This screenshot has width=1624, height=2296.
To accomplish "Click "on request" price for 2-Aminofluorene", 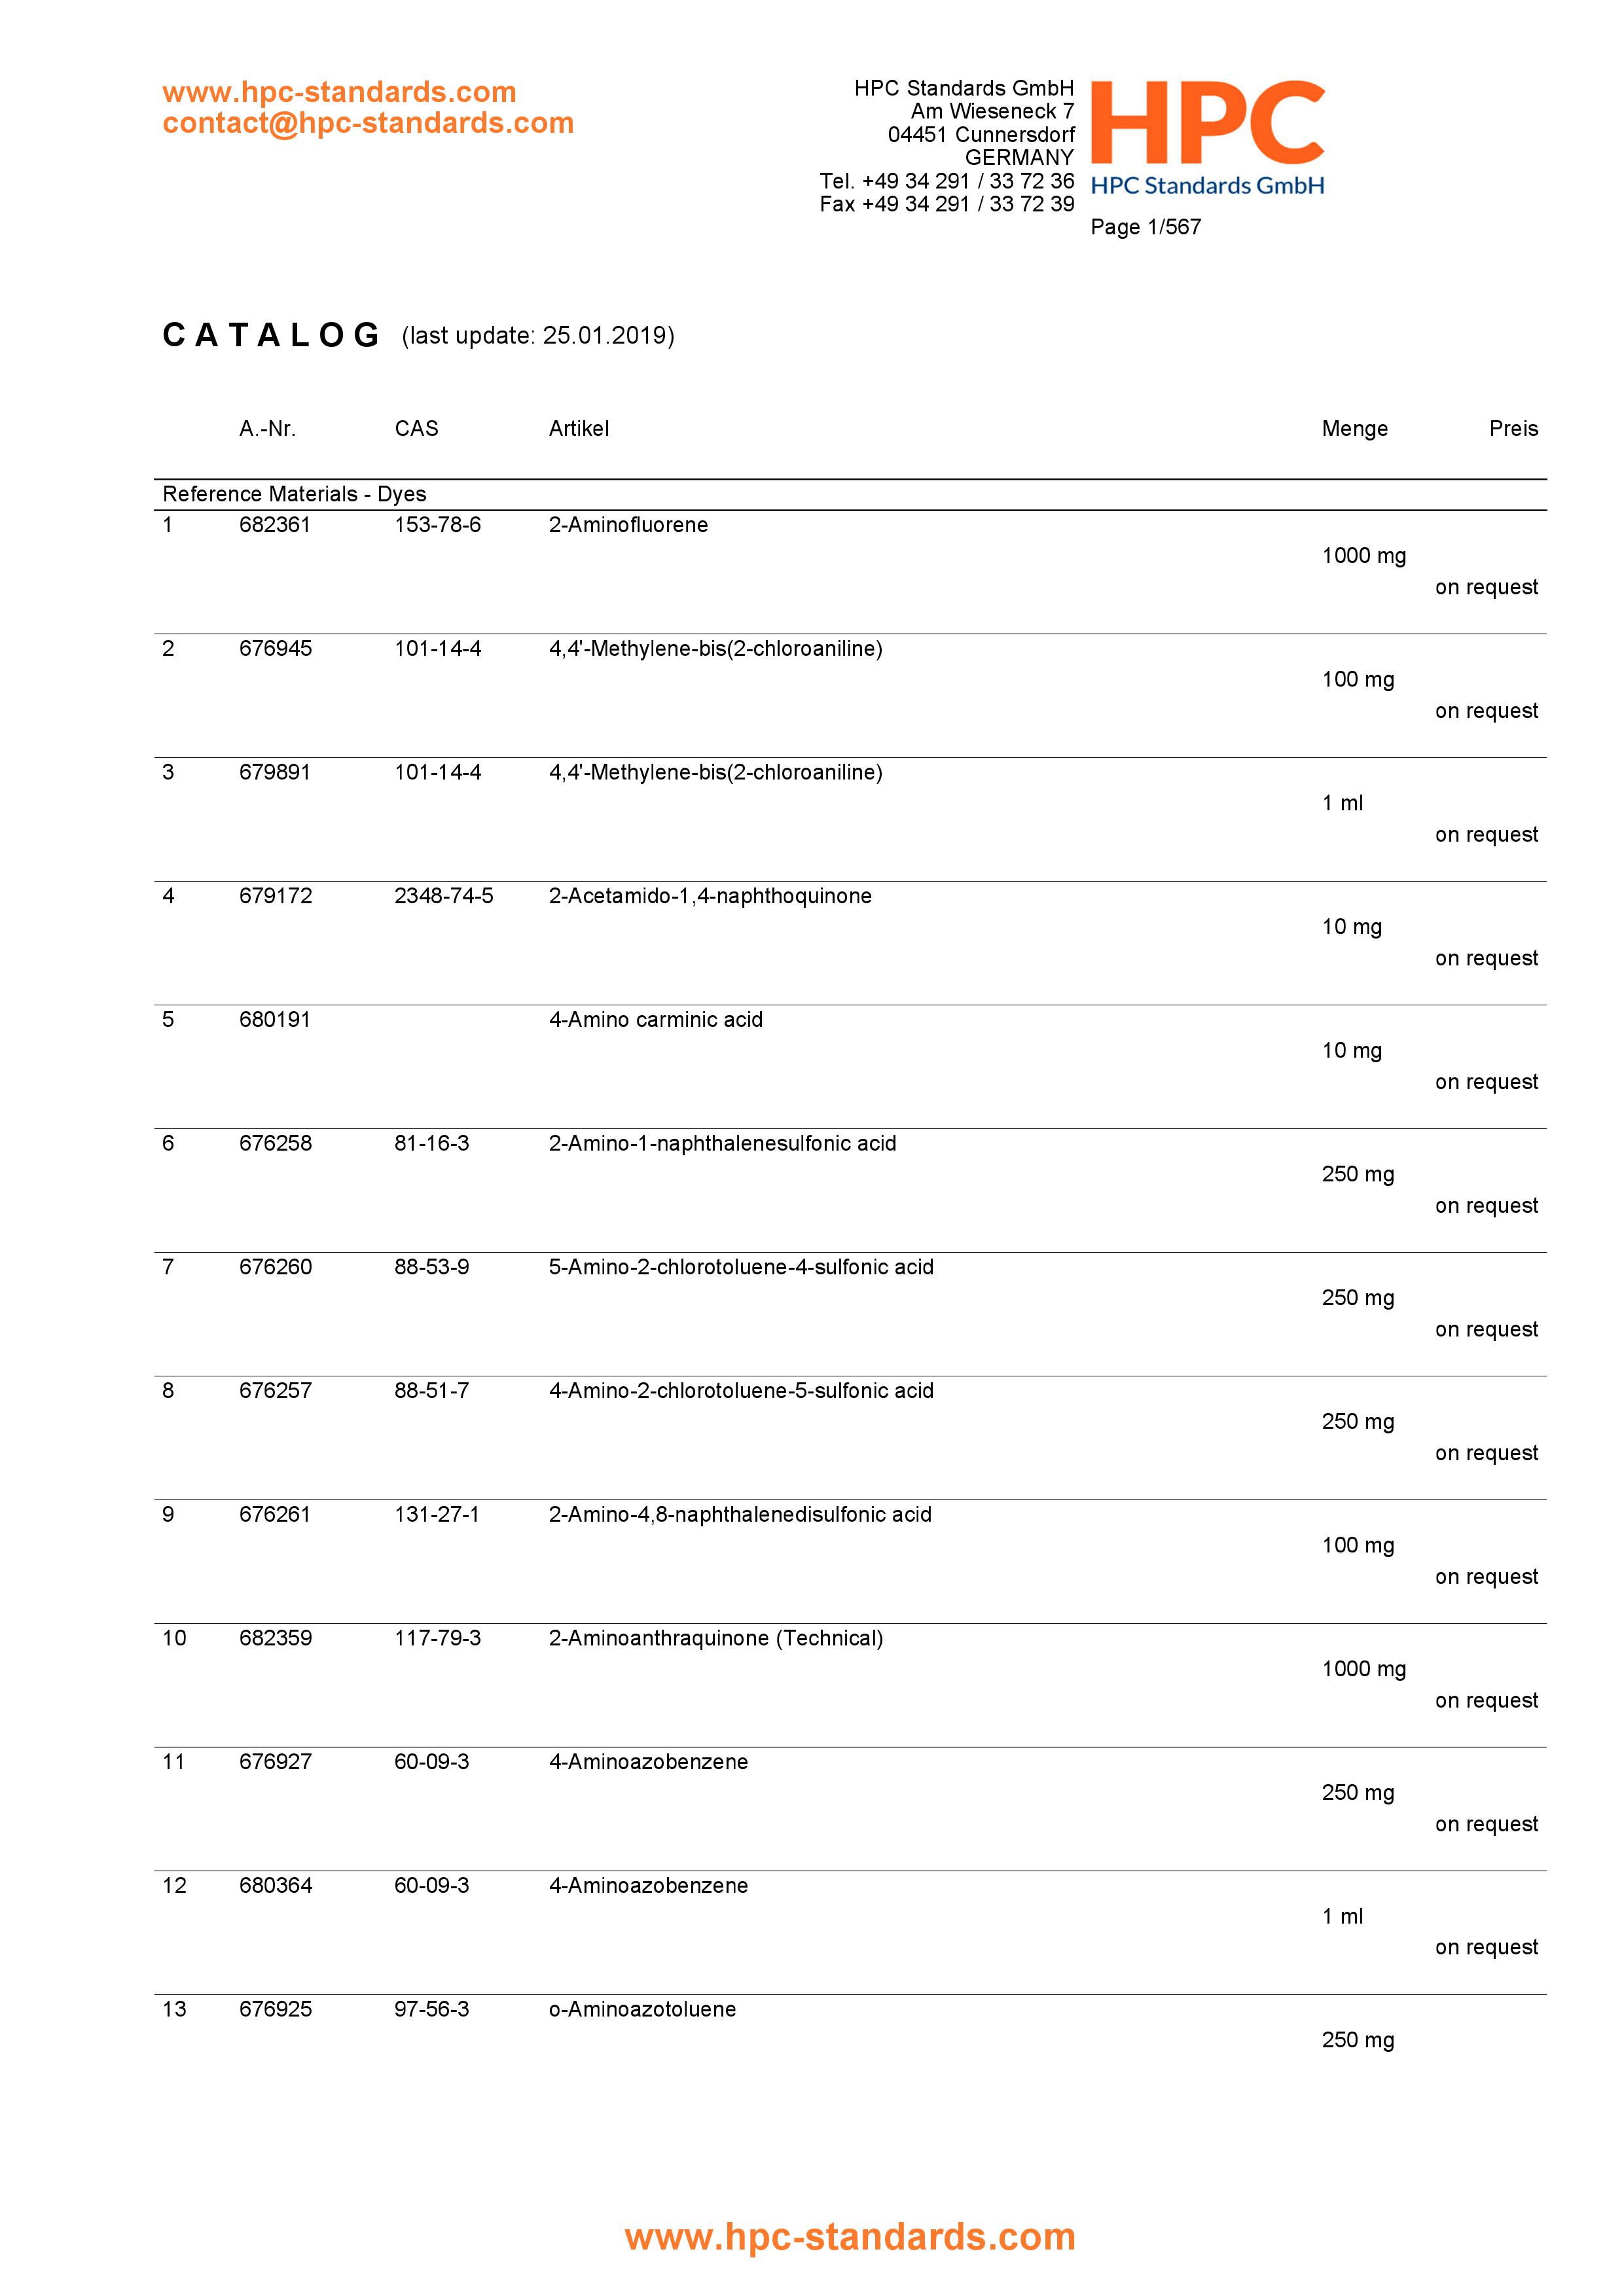I will 1485,587.
